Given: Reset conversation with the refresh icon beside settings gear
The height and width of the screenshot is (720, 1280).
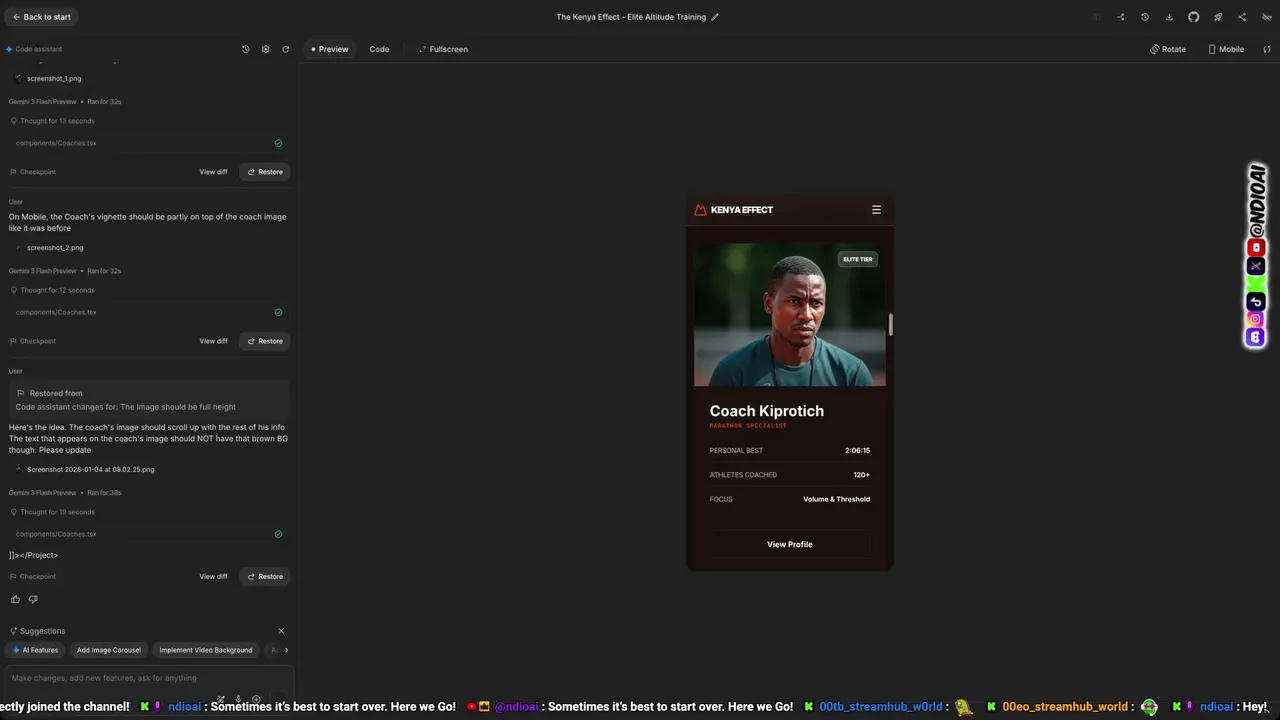Looking at the screenshot, I should pyautogui.click(x=285, y=49).
